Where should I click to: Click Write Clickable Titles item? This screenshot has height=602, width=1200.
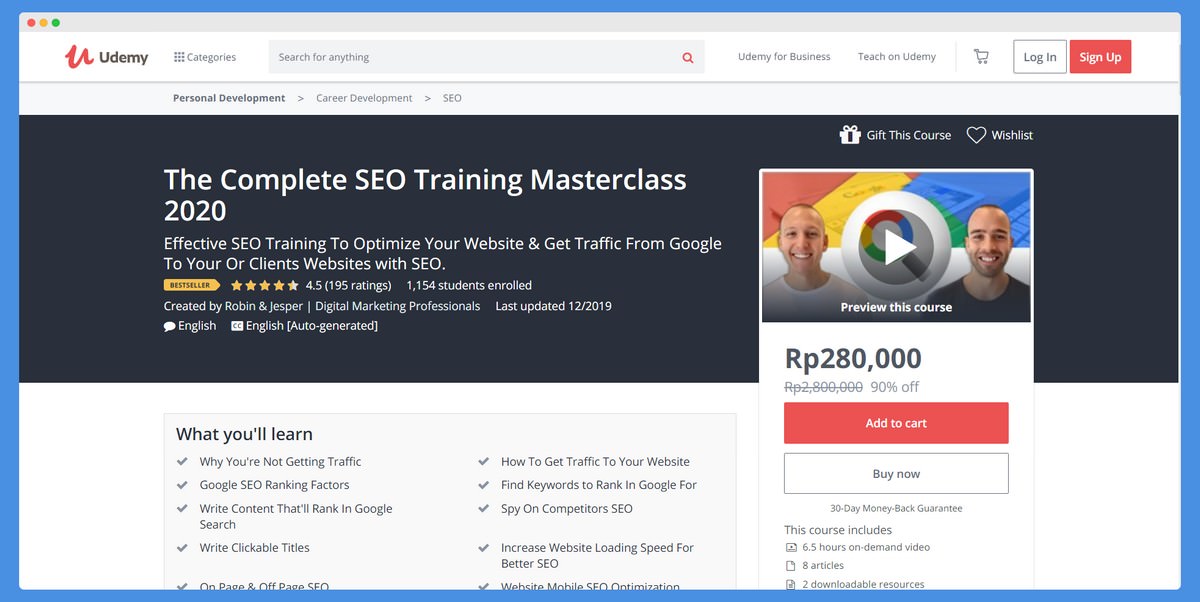point(254,548)
